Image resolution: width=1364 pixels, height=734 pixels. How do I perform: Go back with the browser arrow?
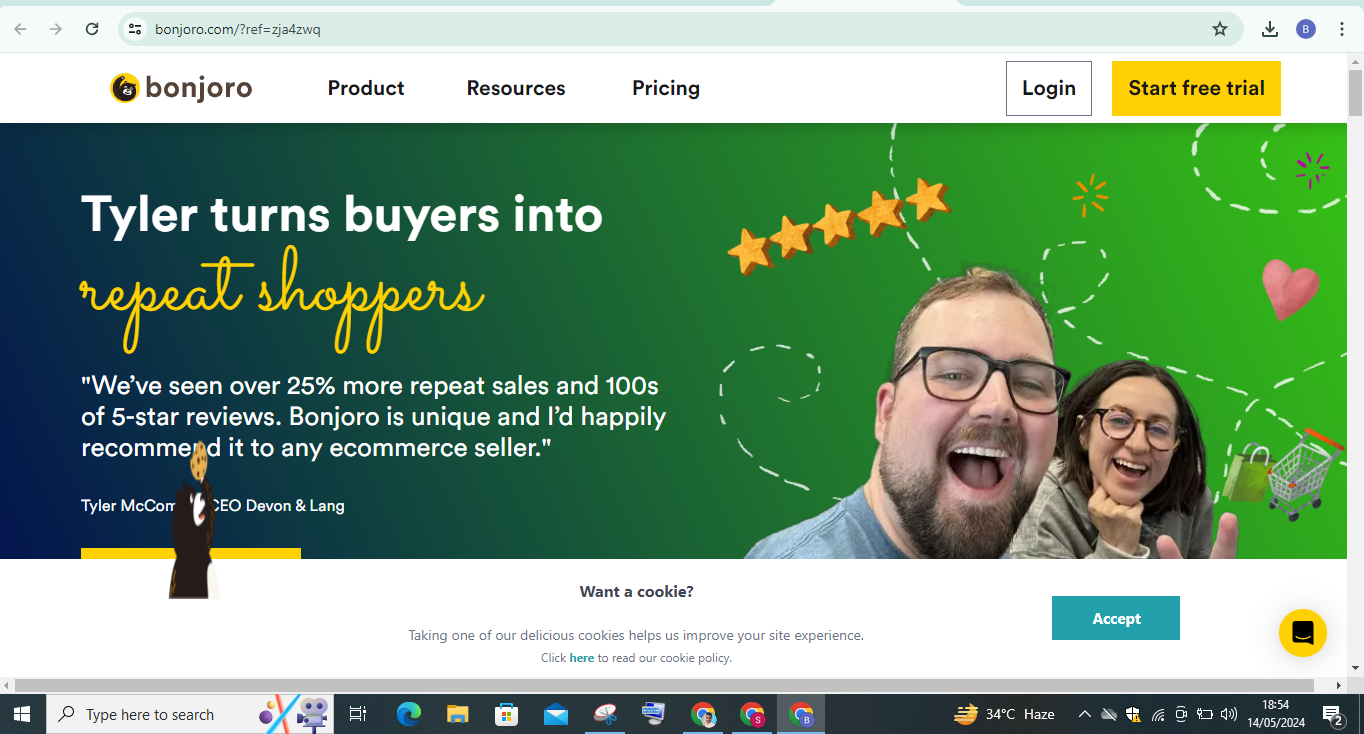(x=20, y=29)
